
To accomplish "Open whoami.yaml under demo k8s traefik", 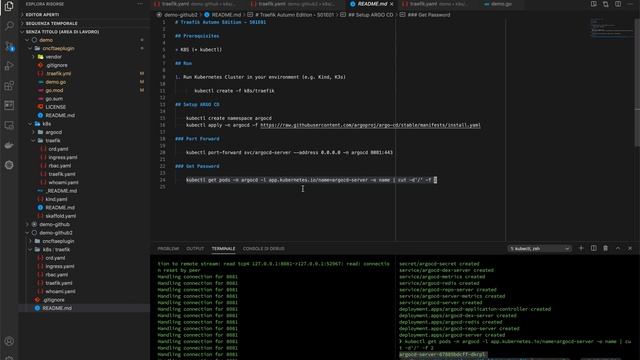I will click(x=63, y=182).
